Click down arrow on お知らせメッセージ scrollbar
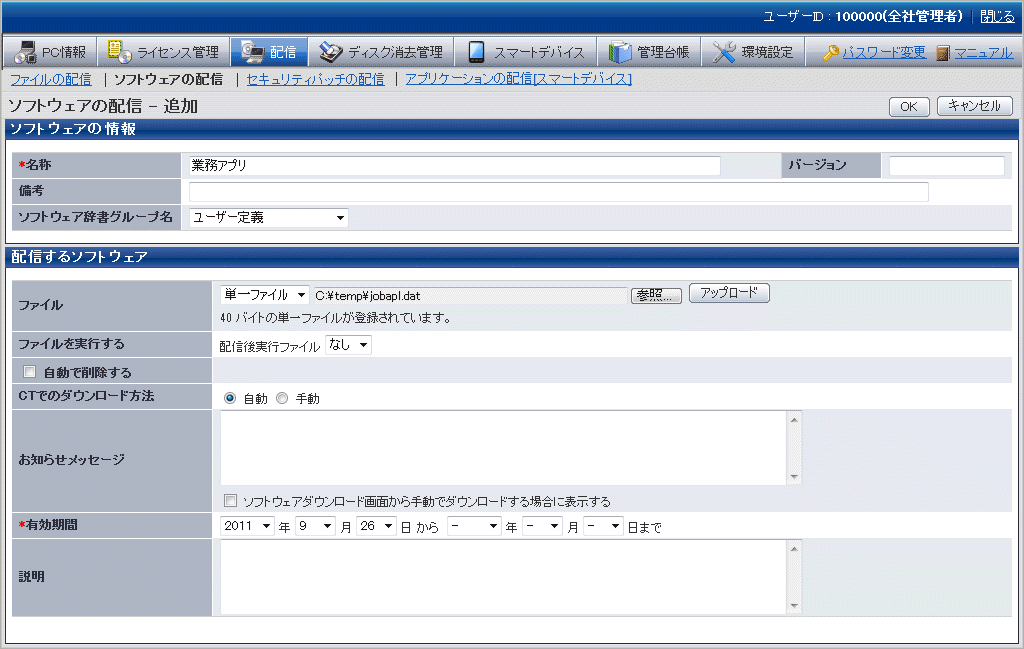The image size is (1024, 649). point(794,477)
